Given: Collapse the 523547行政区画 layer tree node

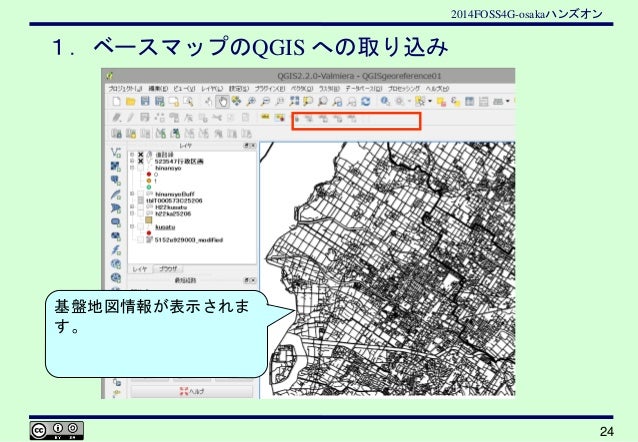Looking at the screenshot, I should [132, 161].
